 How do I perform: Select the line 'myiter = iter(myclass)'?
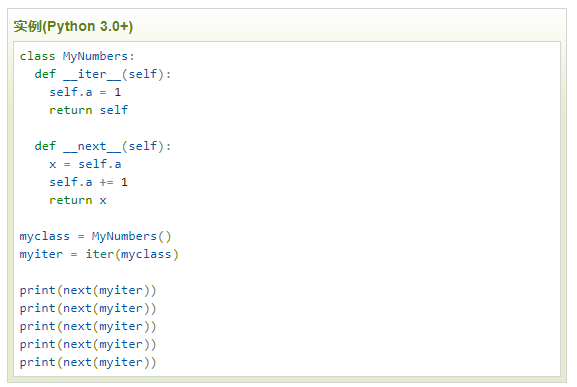click(x=99, y=254)
